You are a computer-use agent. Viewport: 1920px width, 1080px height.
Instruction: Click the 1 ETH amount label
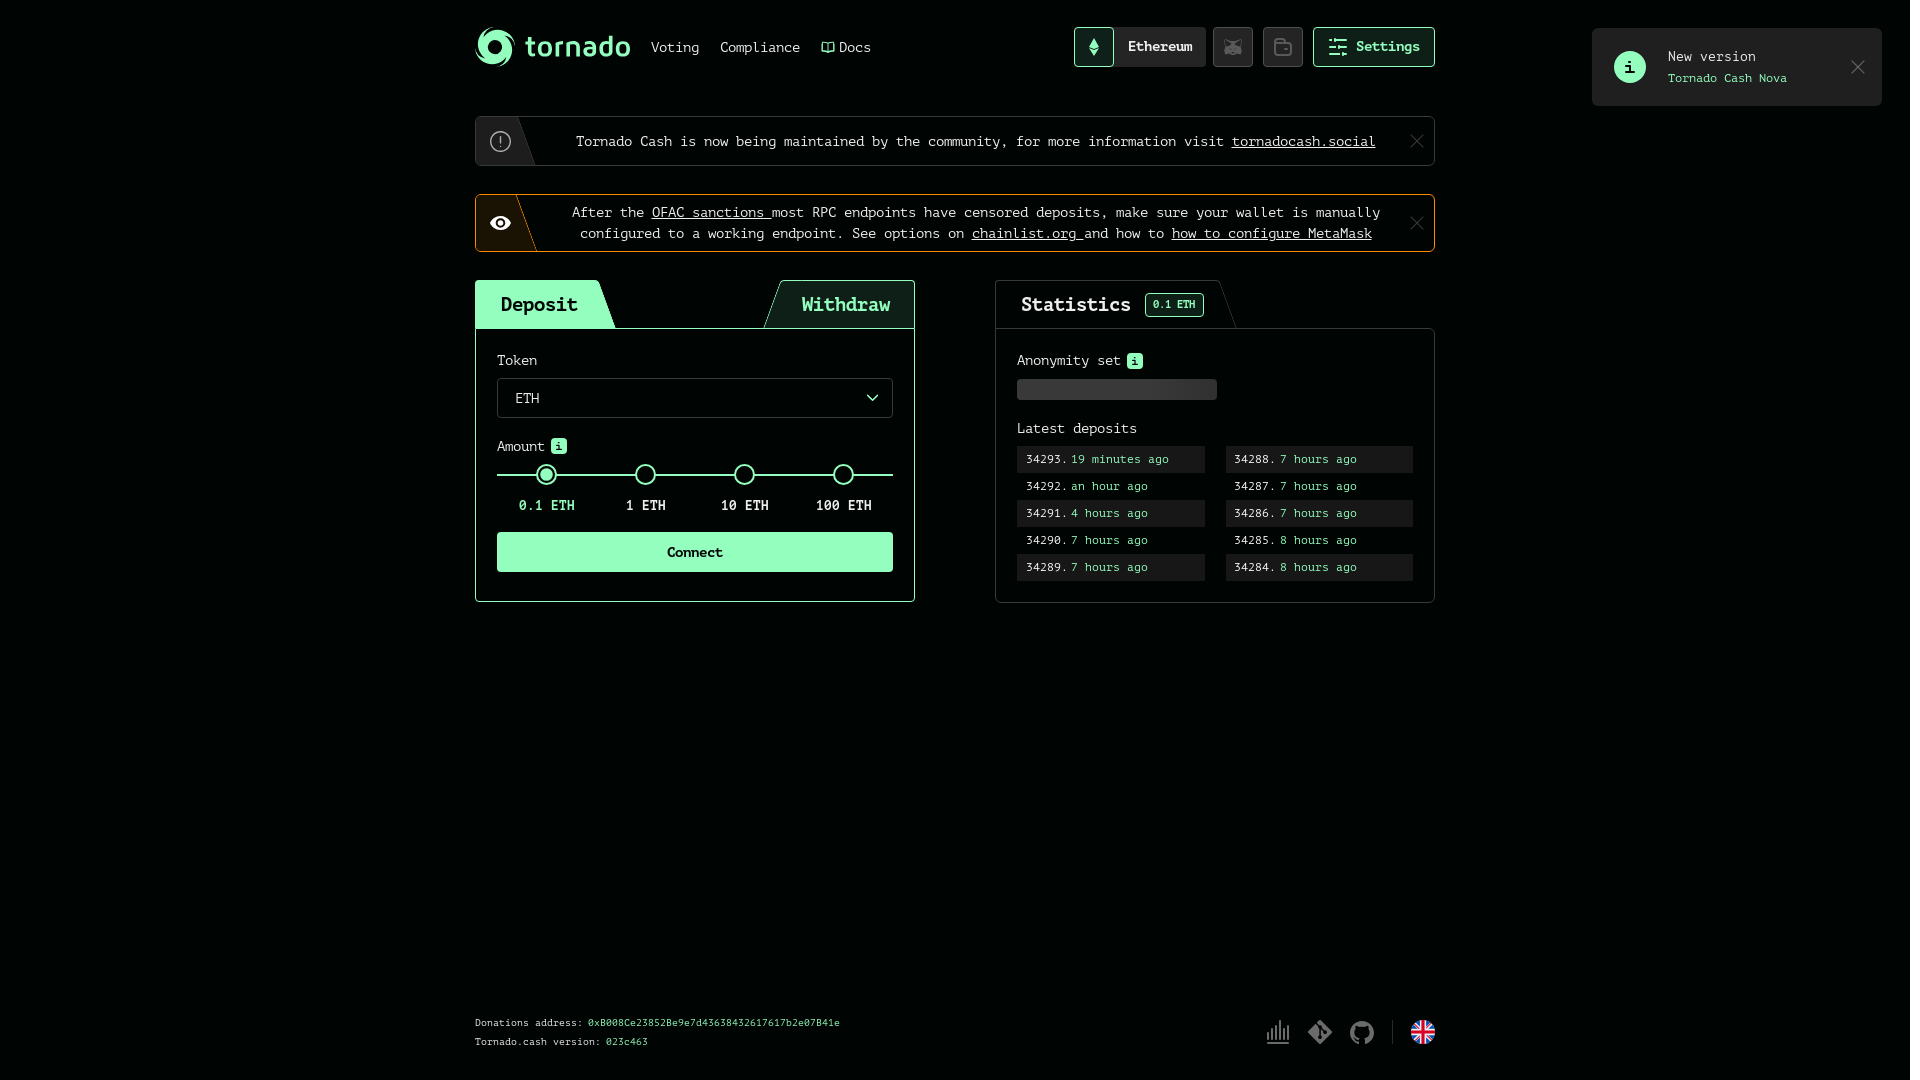645,505
